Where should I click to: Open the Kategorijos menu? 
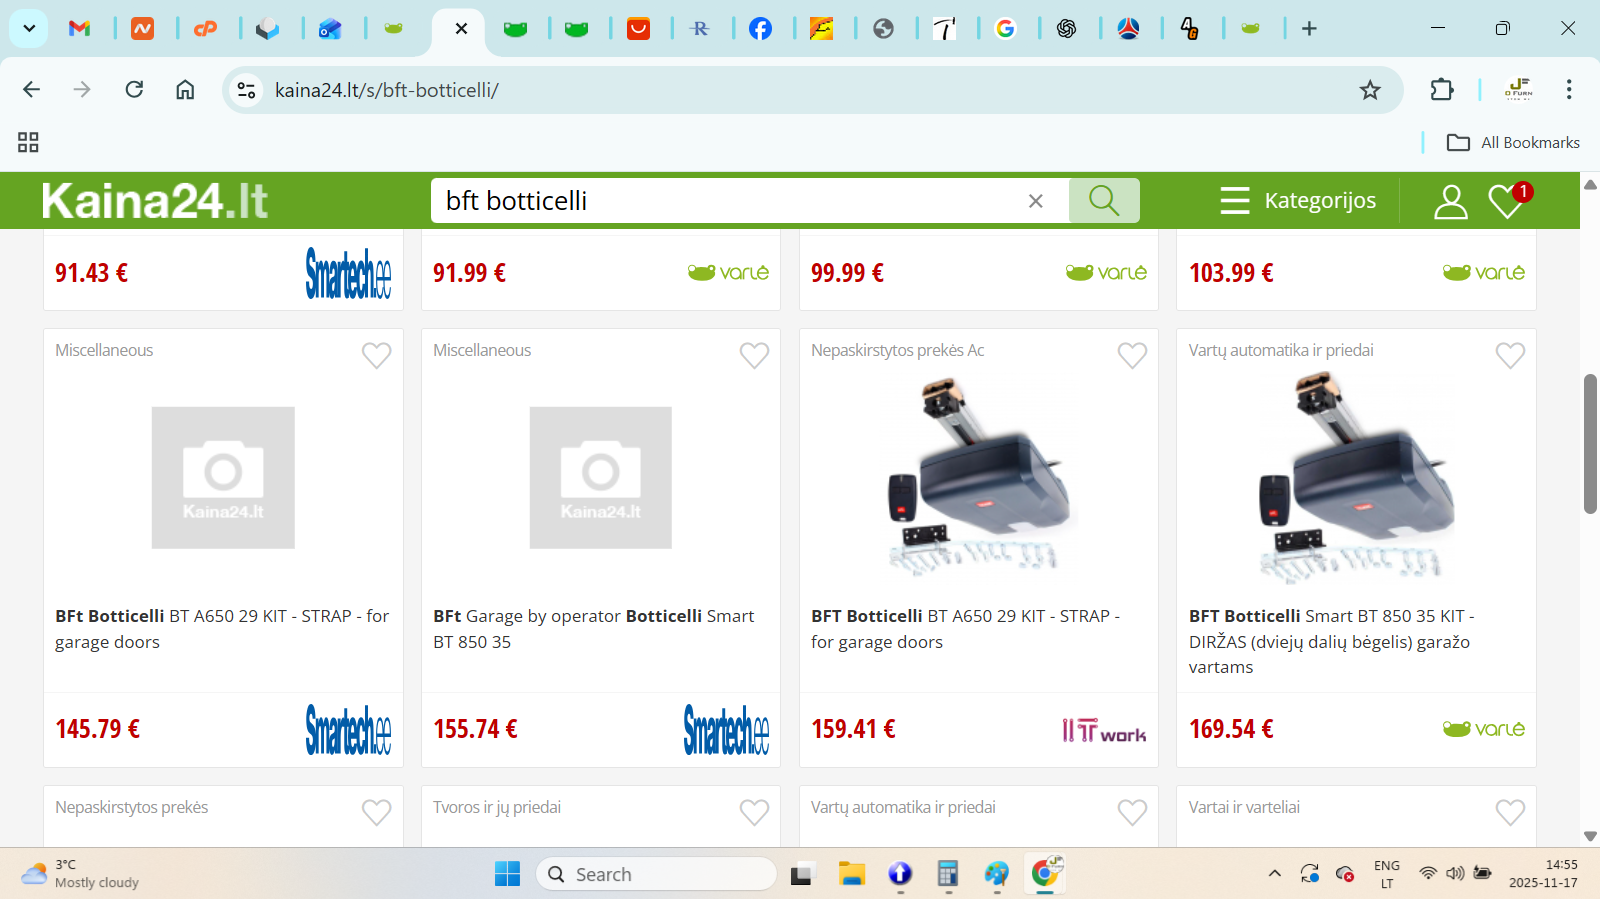pyautogui.click(x=1298, y=201)
